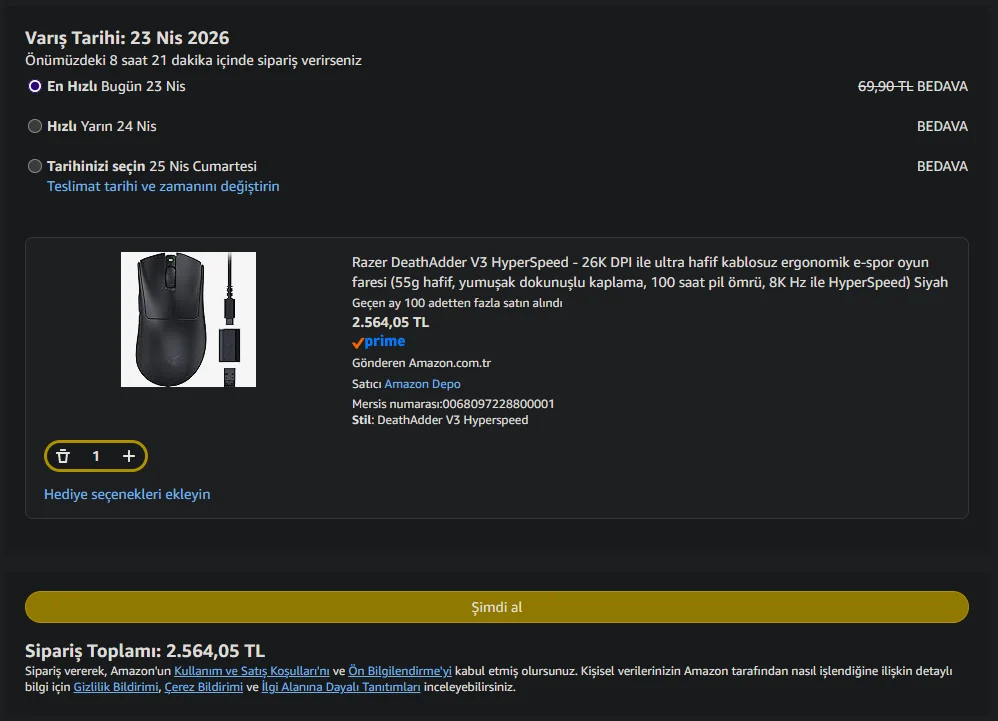Screen dimensions: 998x721
Task: Click the Varış Tarihi: 23 Nis 2026 heading
Action: (x=127, y=38)
